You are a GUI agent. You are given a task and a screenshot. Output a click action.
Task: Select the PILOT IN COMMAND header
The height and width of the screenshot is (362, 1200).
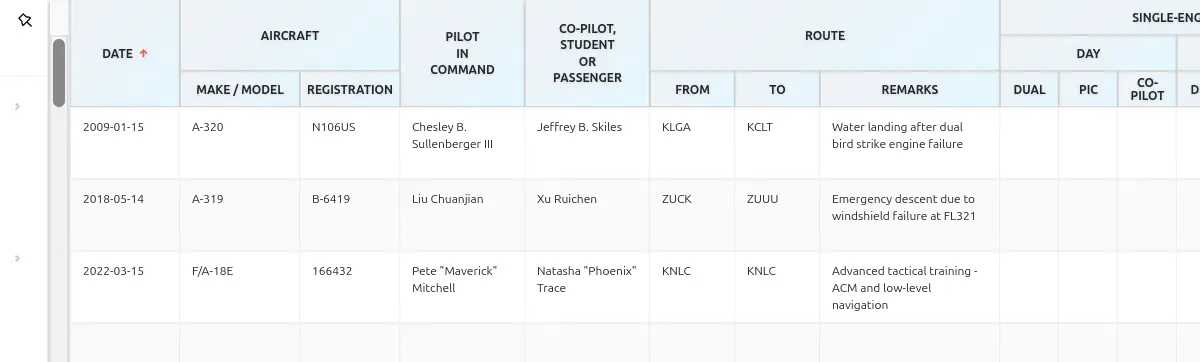[462, 53]
